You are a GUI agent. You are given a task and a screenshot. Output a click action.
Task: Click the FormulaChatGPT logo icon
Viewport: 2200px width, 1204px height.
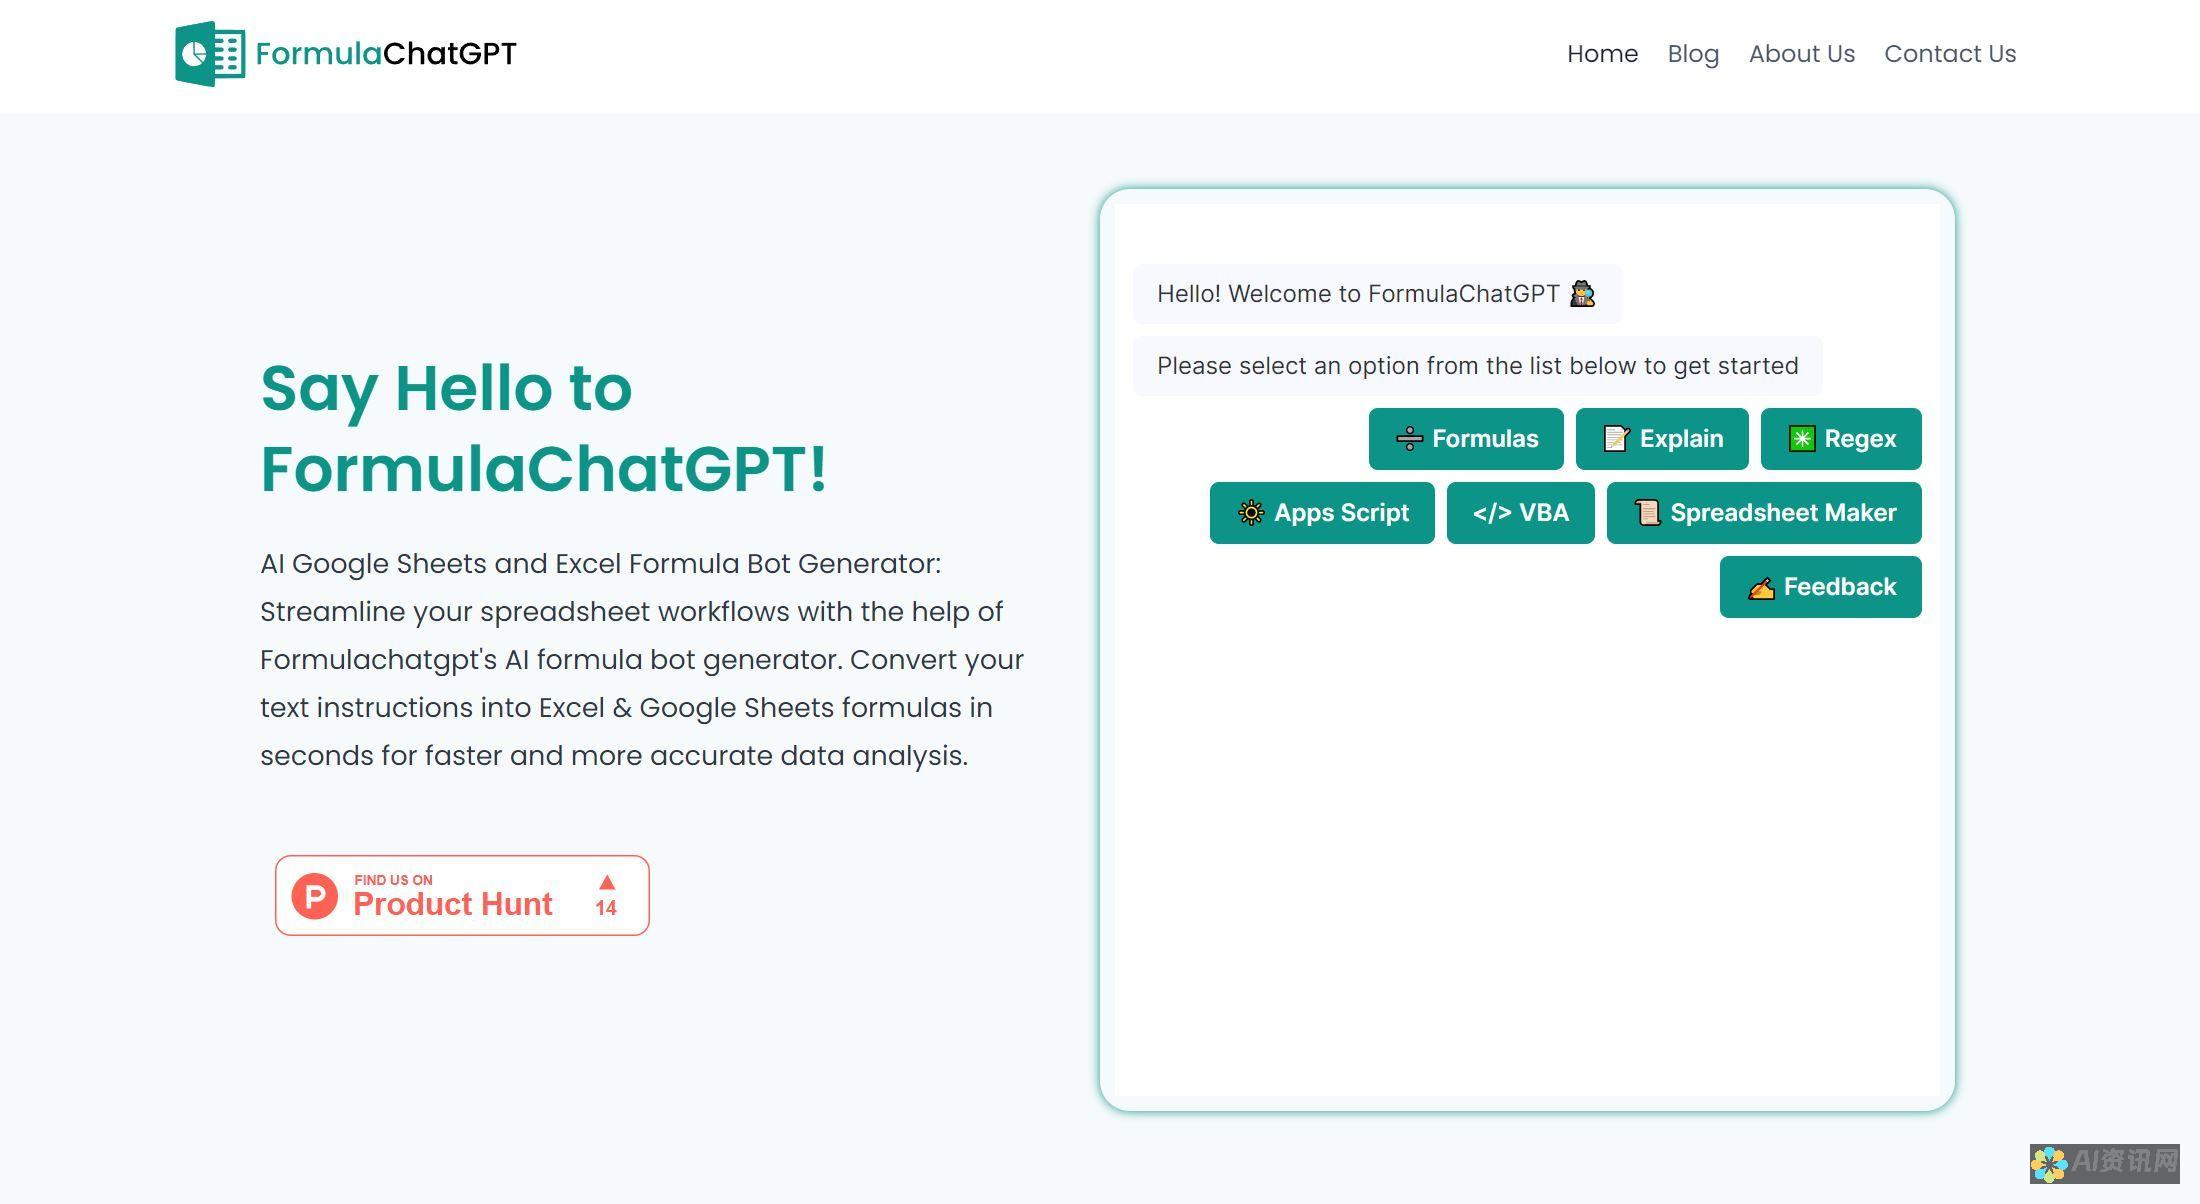pyautogui.click(x=211, y=52)
